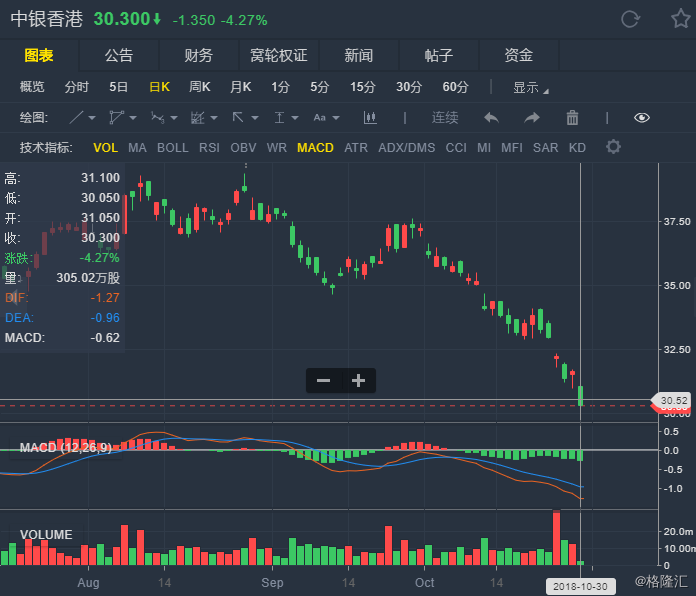
Task: Select the line drawing tool
Action: [x=76, y=118]
